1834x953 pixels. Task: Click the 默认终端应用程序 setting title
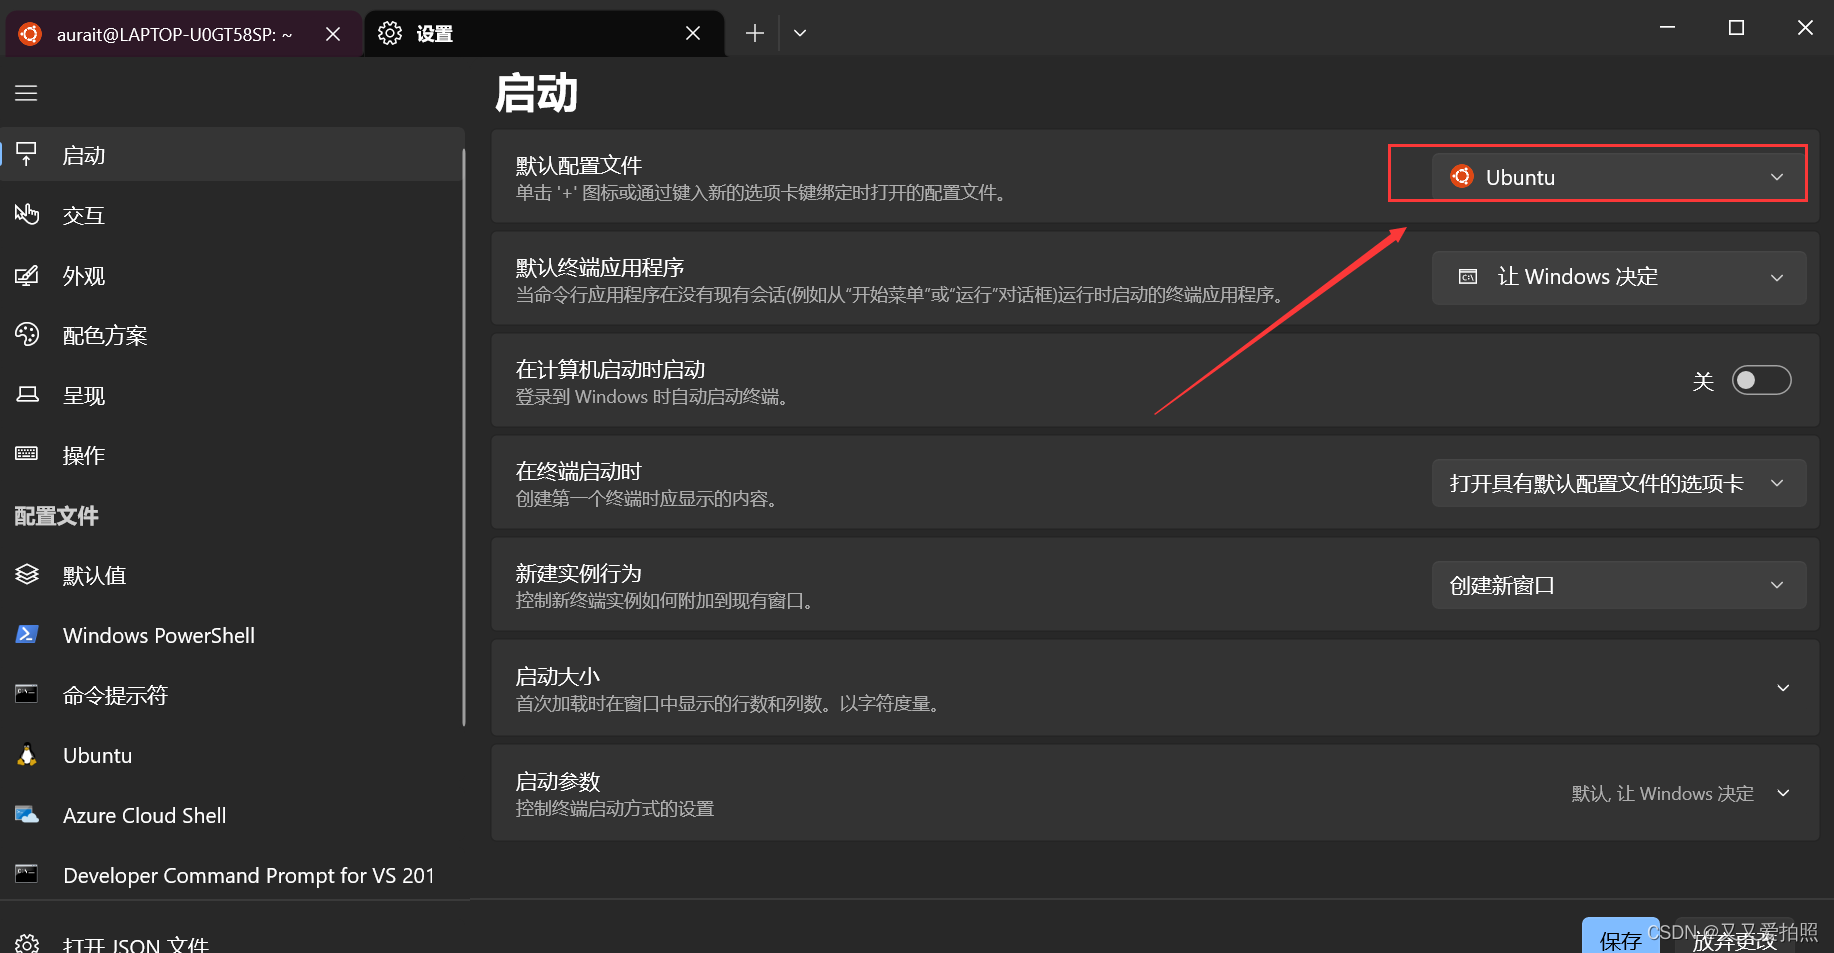(600, 267)
